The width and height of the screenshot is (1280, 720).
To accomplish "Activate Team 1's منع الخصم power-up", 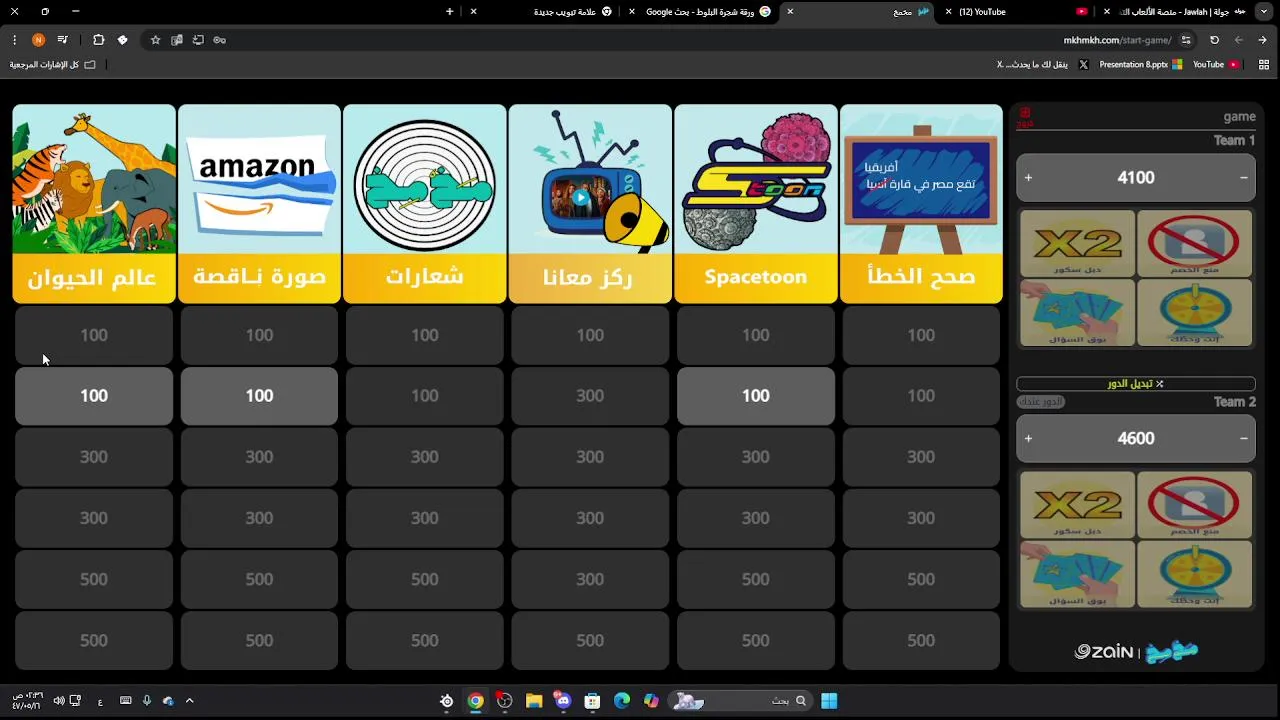I will tap(1194, 243).
